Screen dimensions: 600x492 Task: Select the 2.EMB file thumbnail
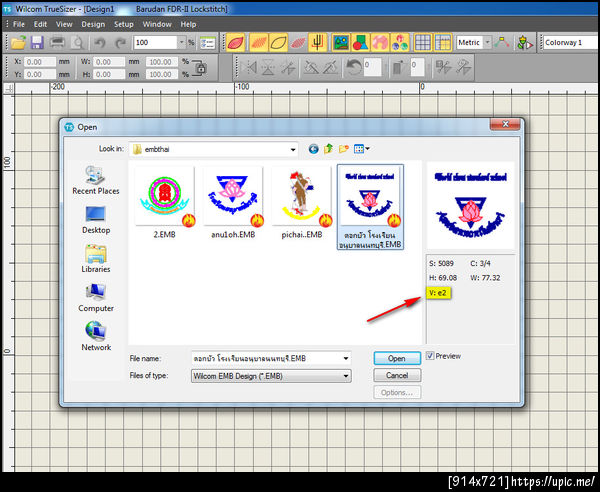[165, 203]
